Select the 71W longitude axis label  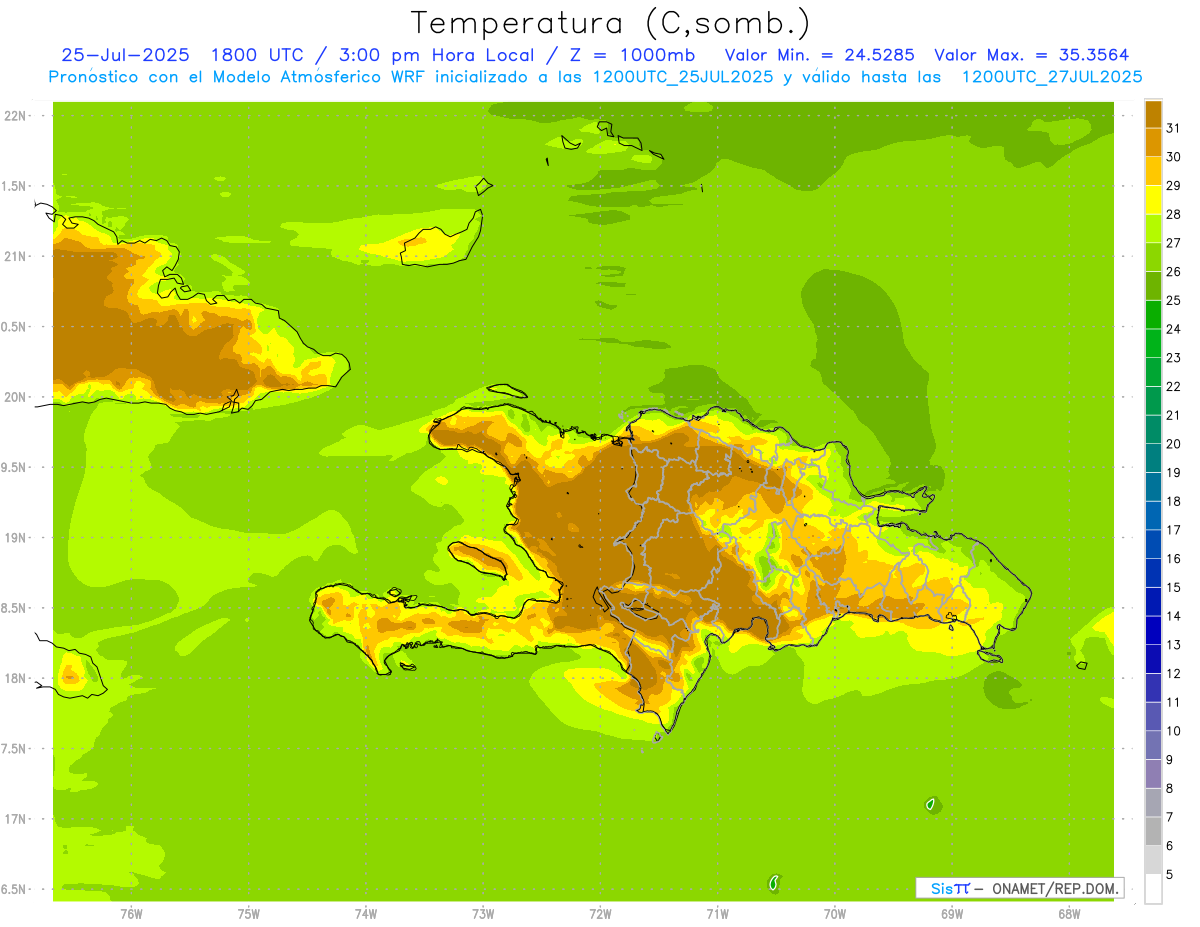[717, 914]
